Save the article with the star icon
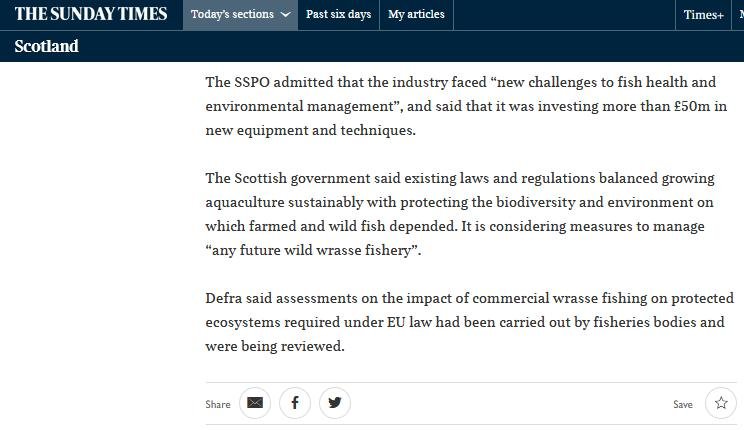Viewport: 744px width, 430px height. pos(721,403)
